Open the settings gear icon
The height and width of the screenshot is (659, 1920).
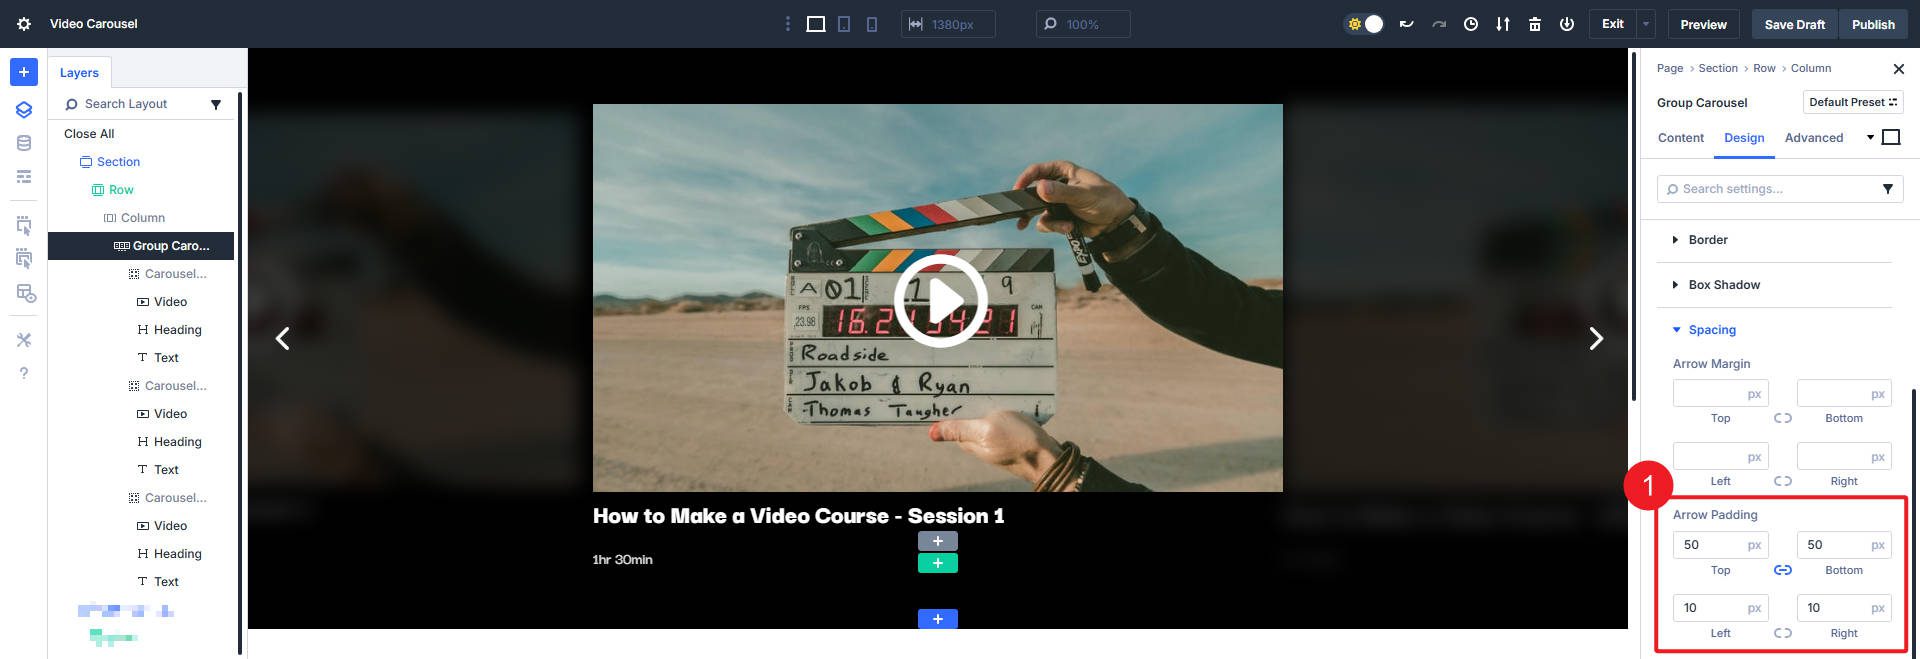24,24
